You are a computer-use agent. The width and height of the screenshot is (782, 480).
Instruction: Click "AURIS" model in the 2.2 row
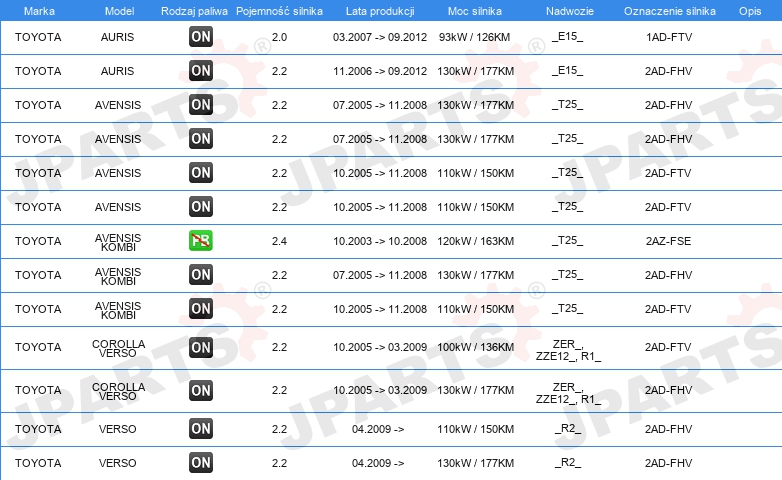tap(117, 71)
